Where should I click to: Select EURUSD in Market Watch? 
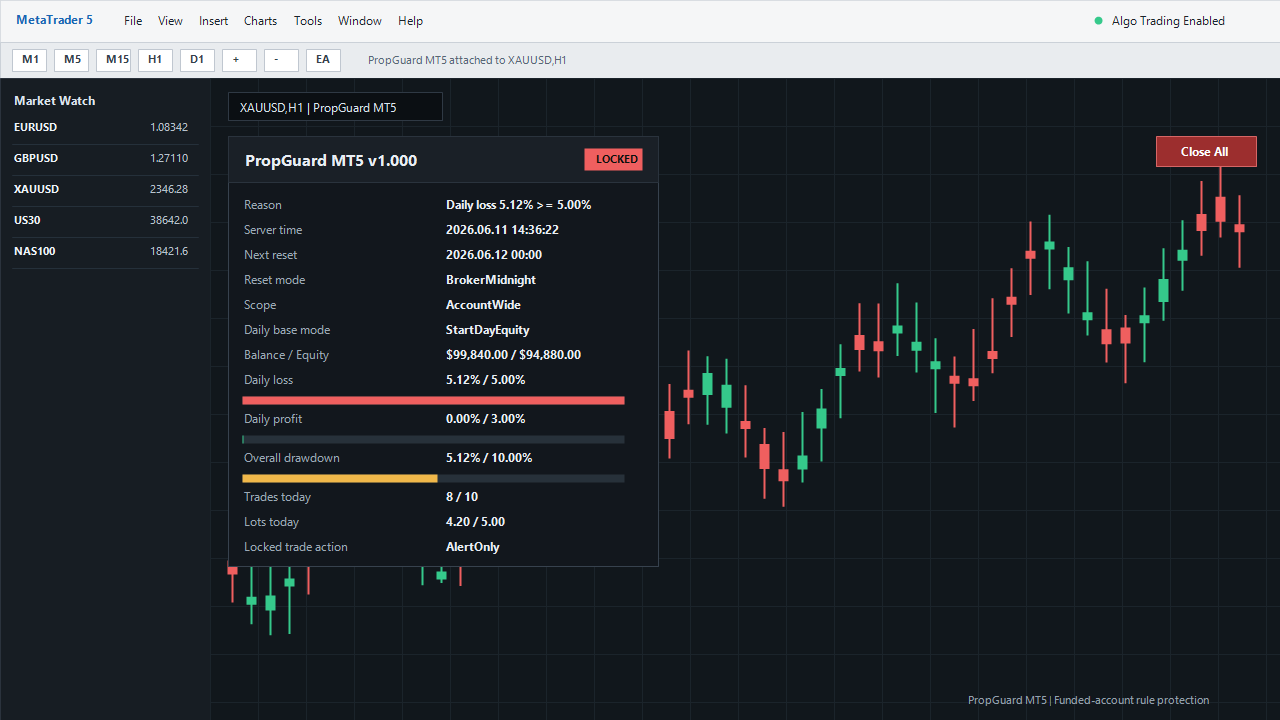pos(105,128)
